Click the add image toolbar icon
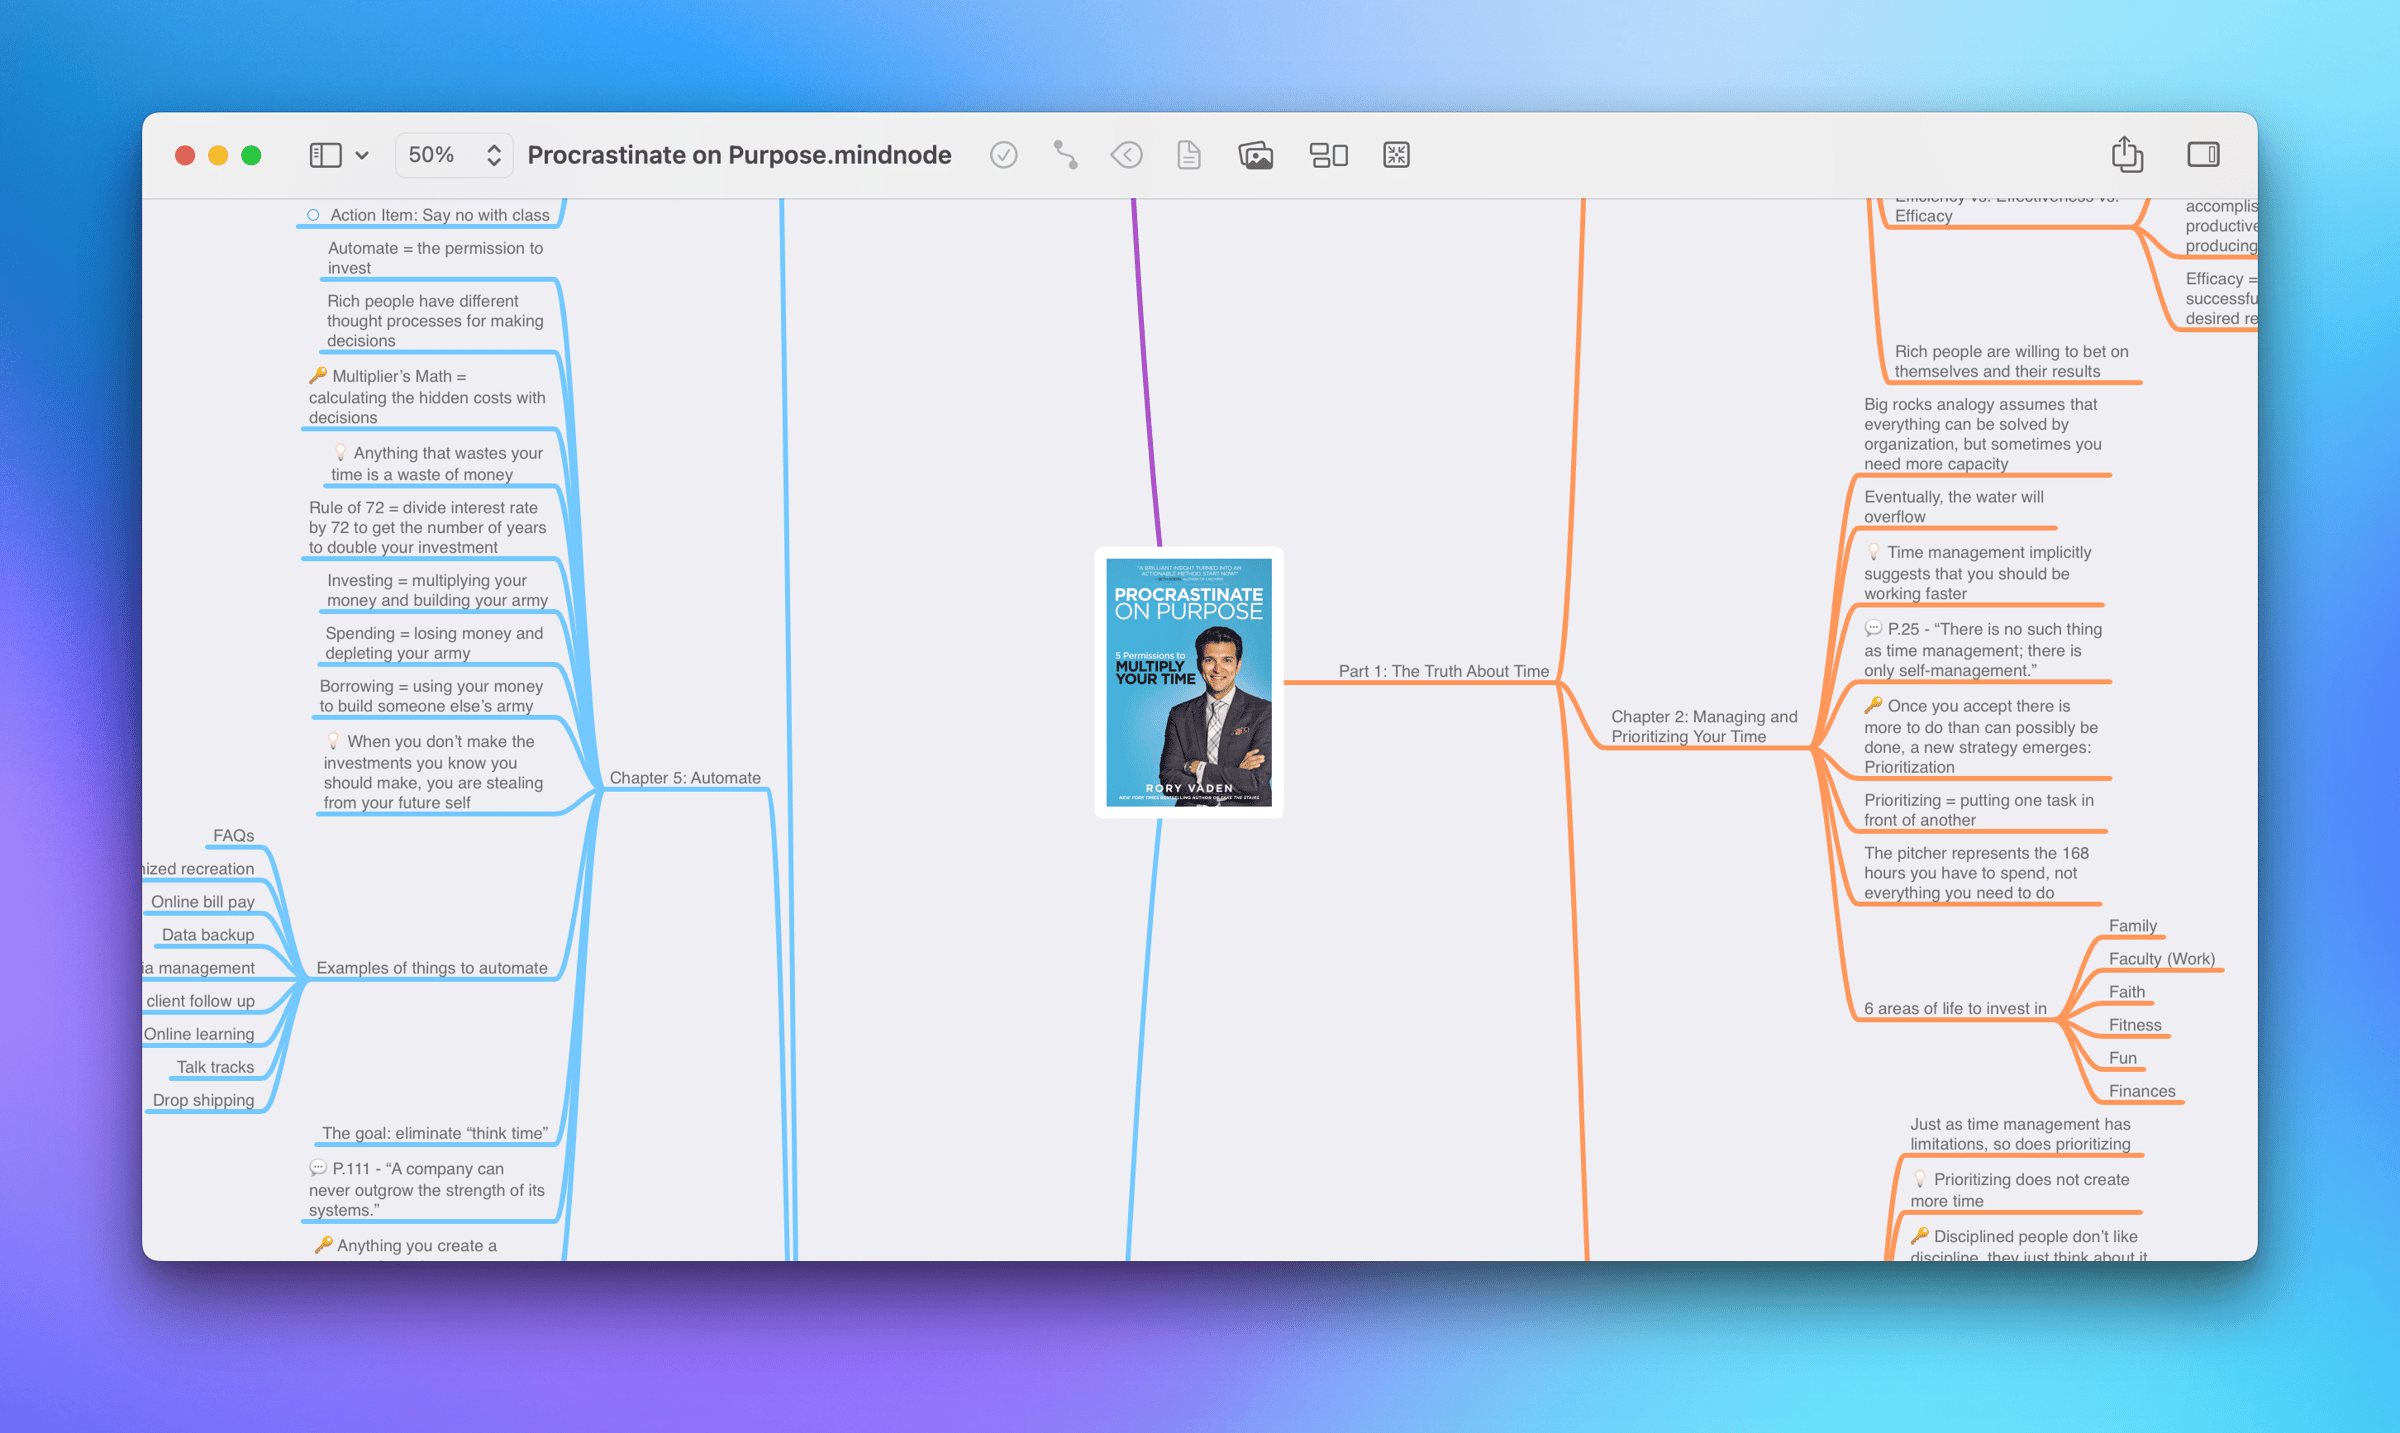Viewport: 2400px width, 1433px height. pyautogui.click(x=1256, y=155)
